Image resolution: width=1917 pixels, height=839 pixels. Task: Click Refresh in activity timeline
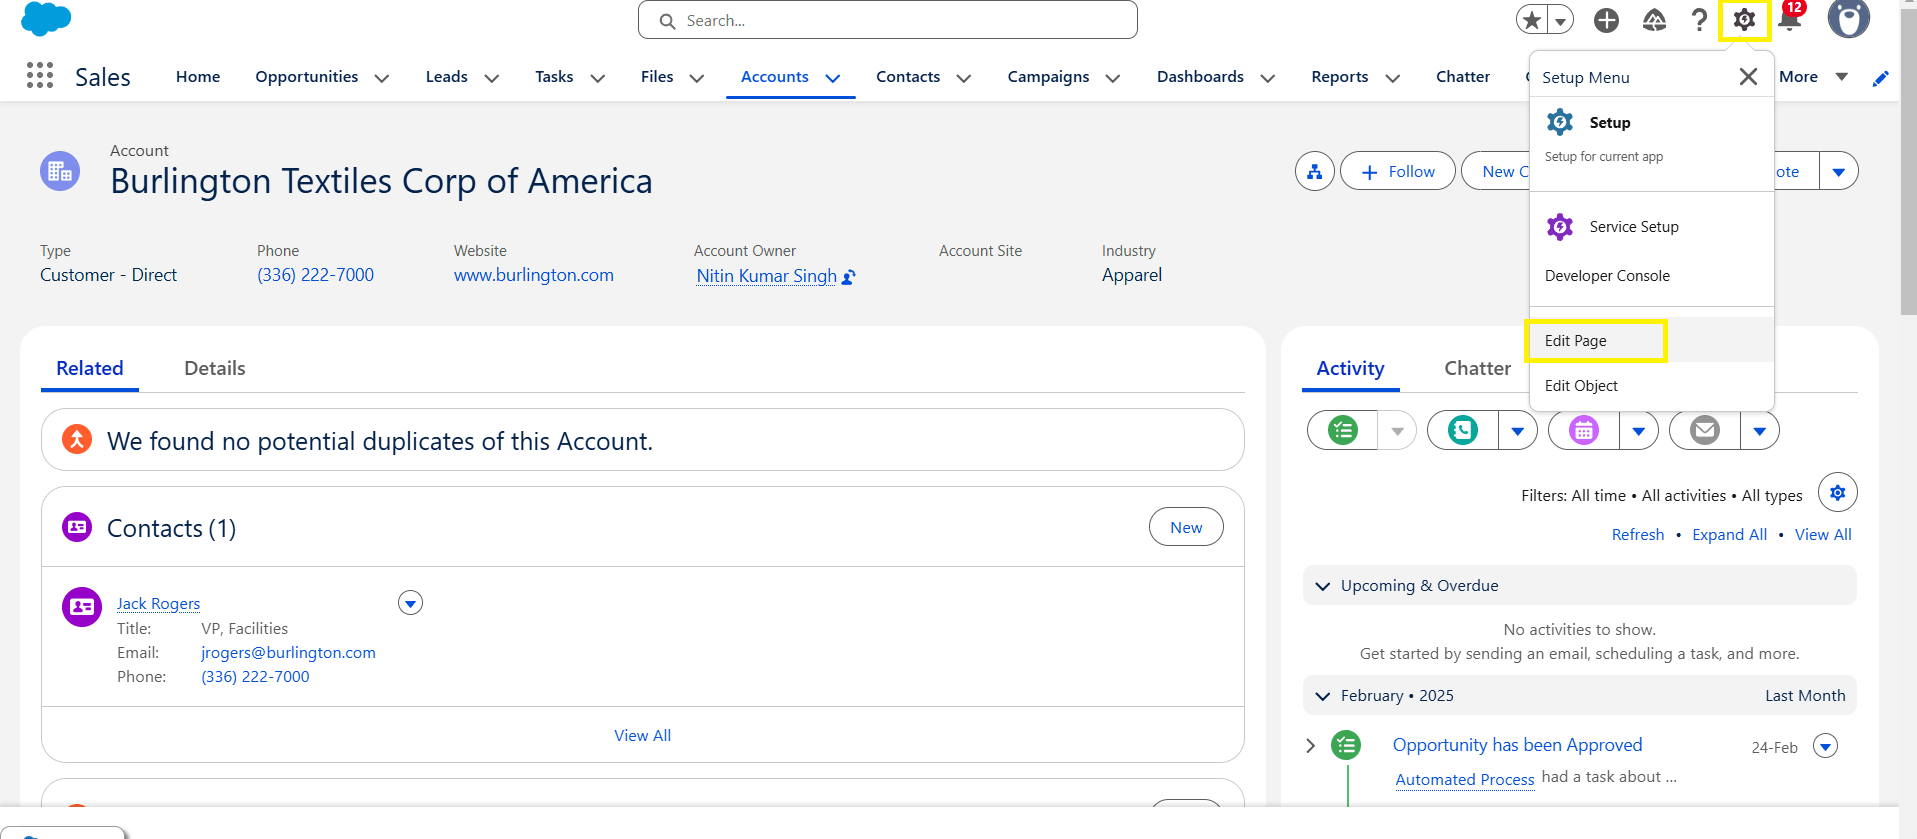tap(1638, 535)
